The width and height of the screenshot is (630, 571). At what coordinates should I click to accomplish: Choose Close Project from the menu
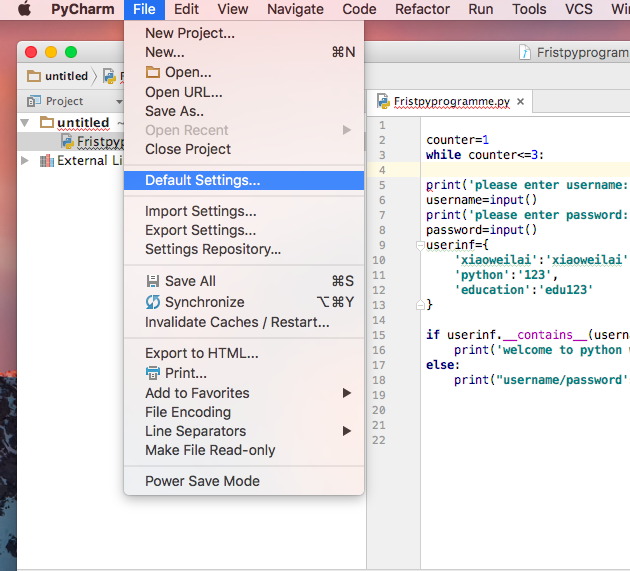[x=244, y=149]
